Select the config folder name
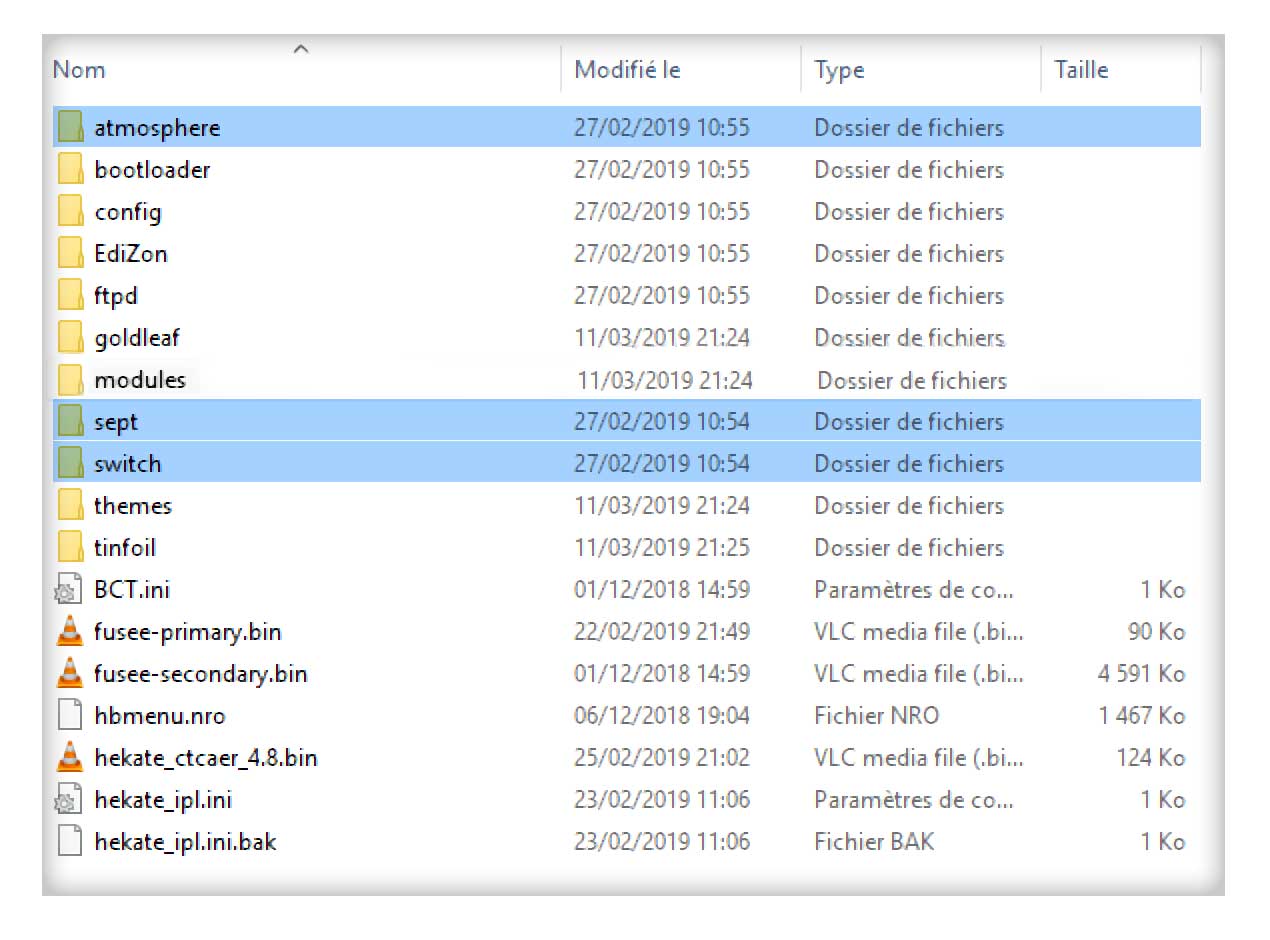Image resolution: width=1270 pixels, height=940 pixels. pyautogui.click(x=128, y=213)
